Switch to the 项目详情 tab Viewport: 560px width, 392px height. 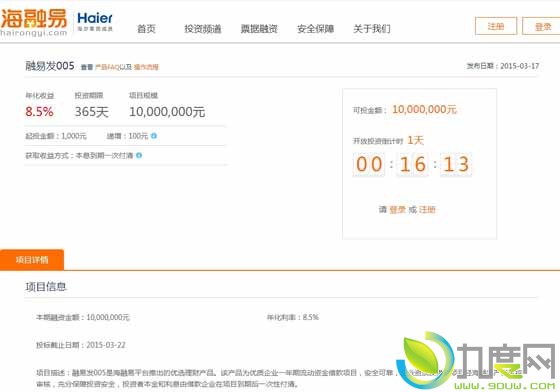32,260
